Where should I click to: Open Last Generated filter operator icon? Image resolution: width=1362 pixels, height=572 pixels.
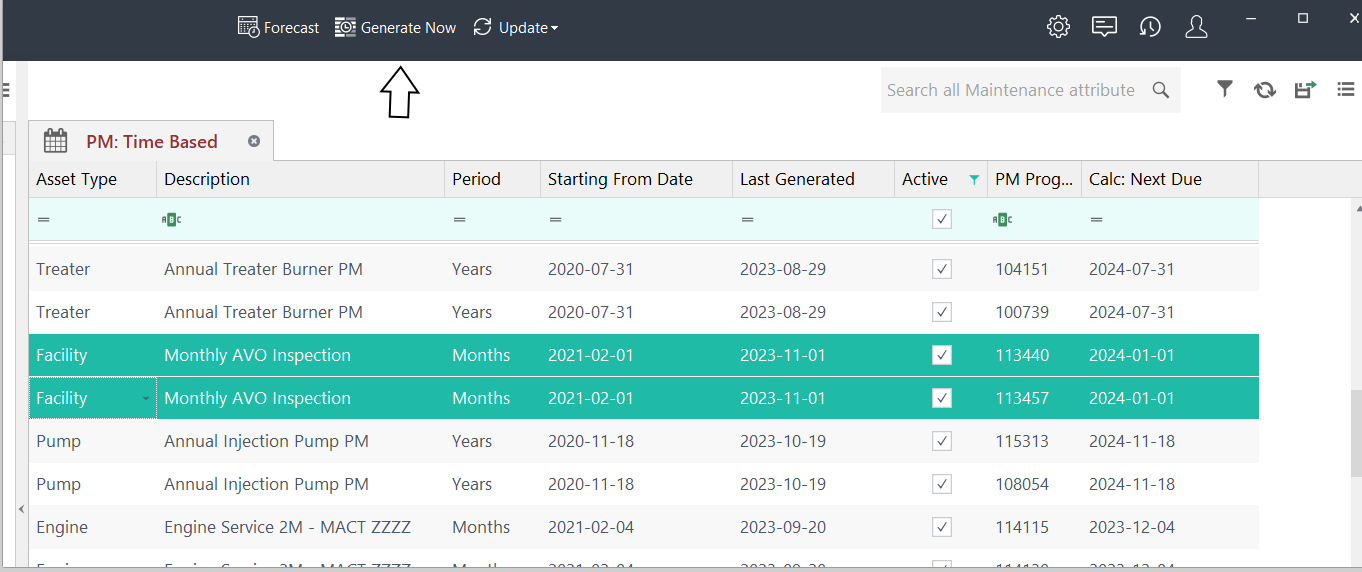(747, 219)
